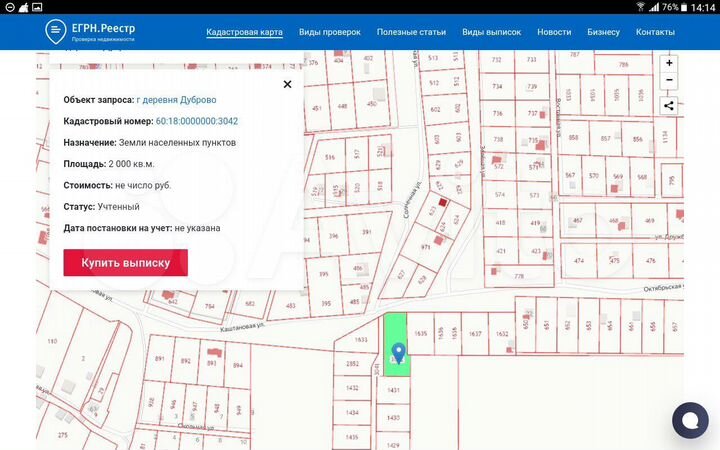Select Виды выписок in navigation
Viewport: 720px width, 450px height.
491,32
